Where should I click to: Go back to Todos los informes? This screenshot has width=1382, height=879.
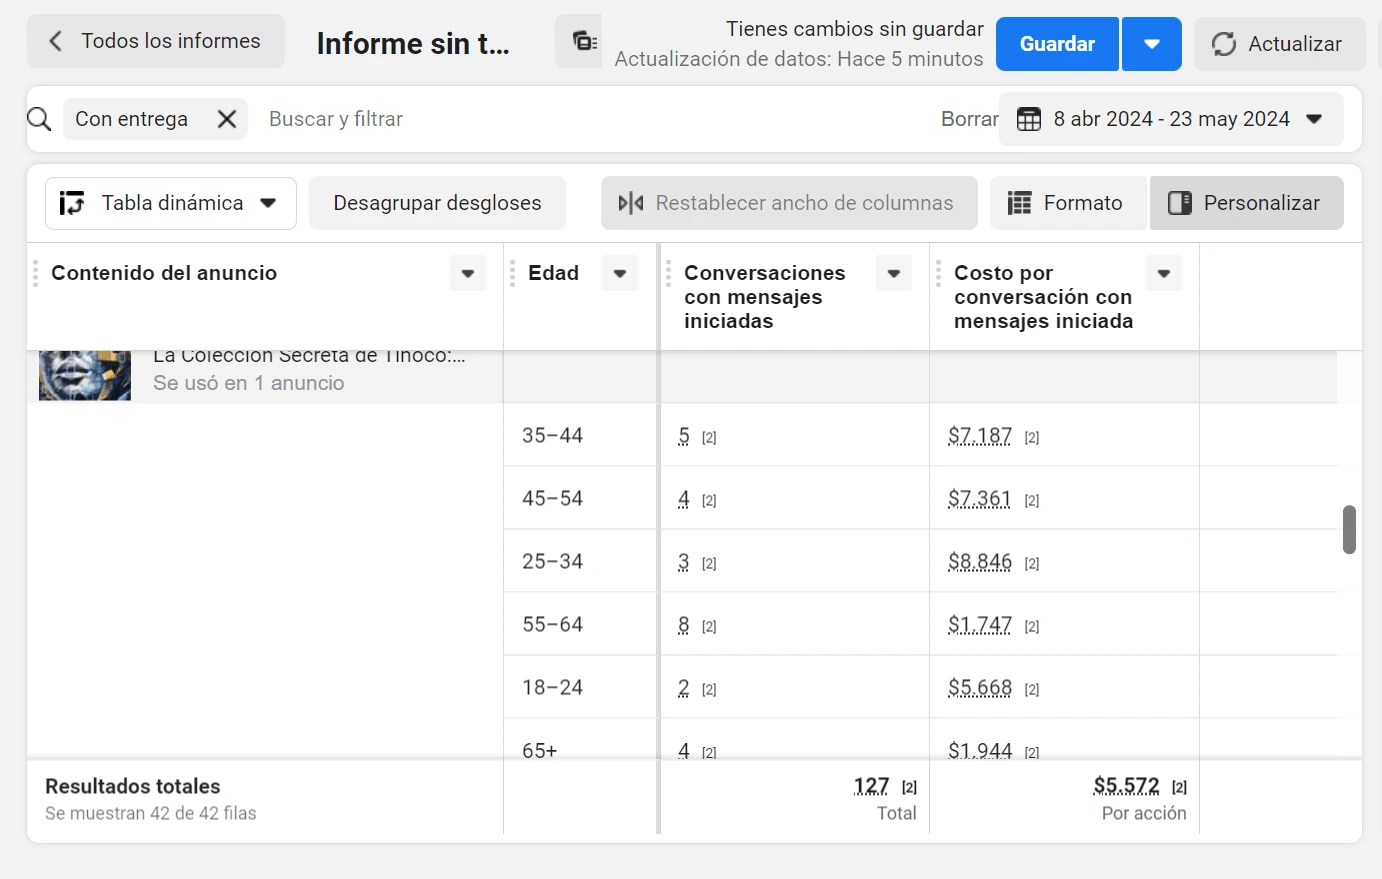156,41
